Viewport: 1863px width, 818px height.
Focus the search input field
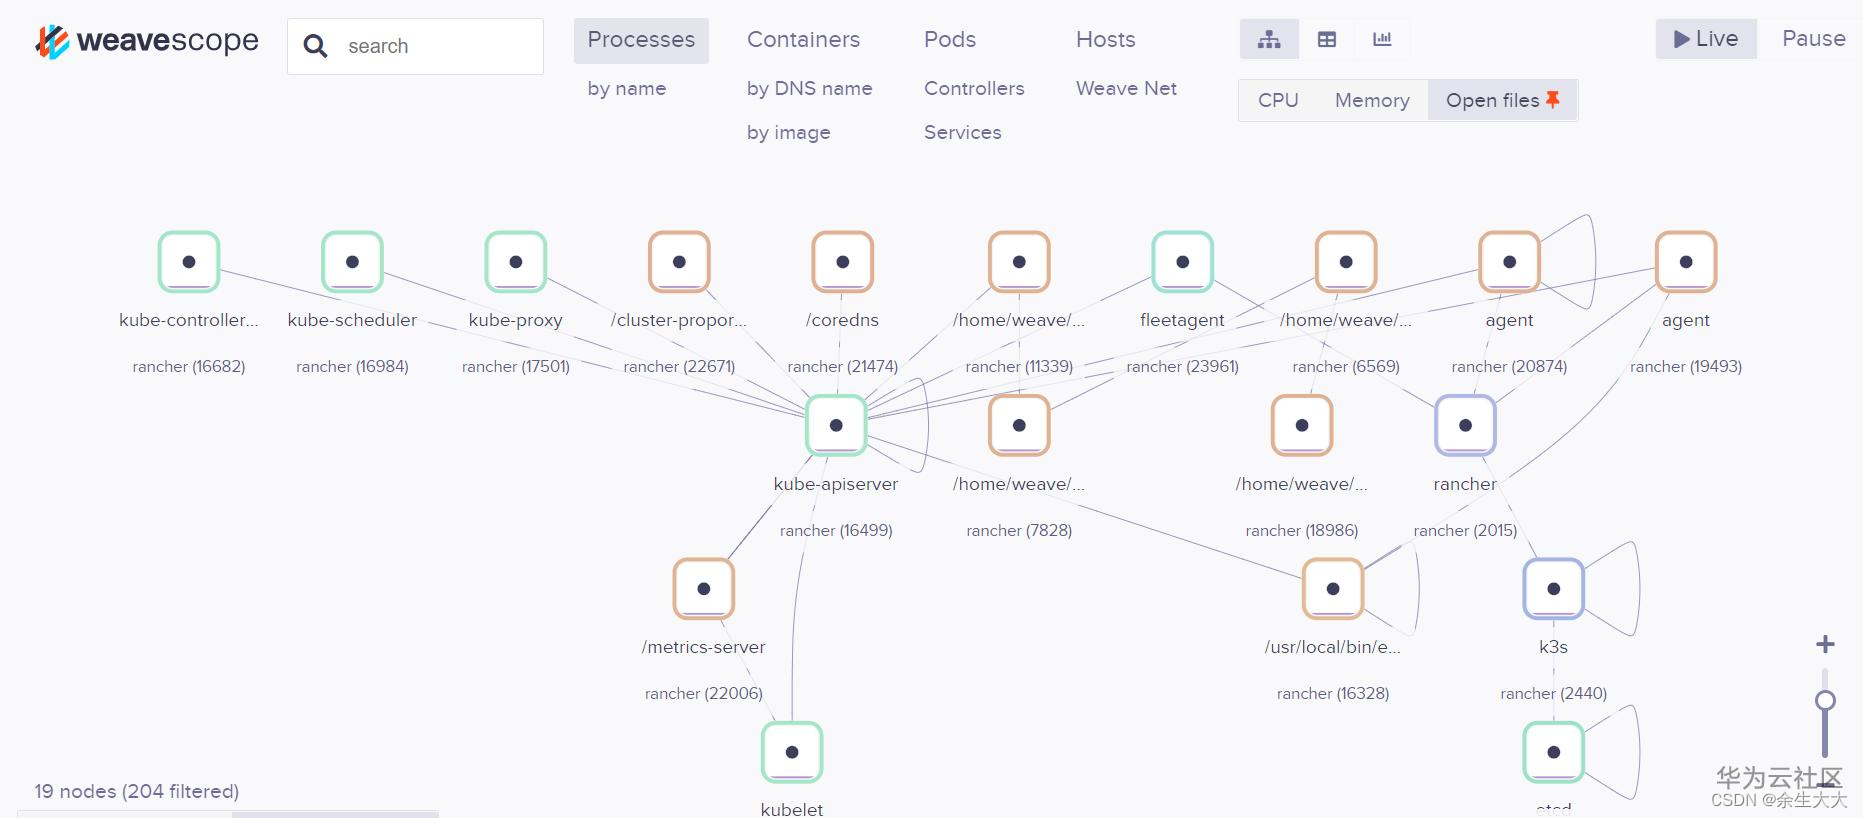tap(440, 46)
